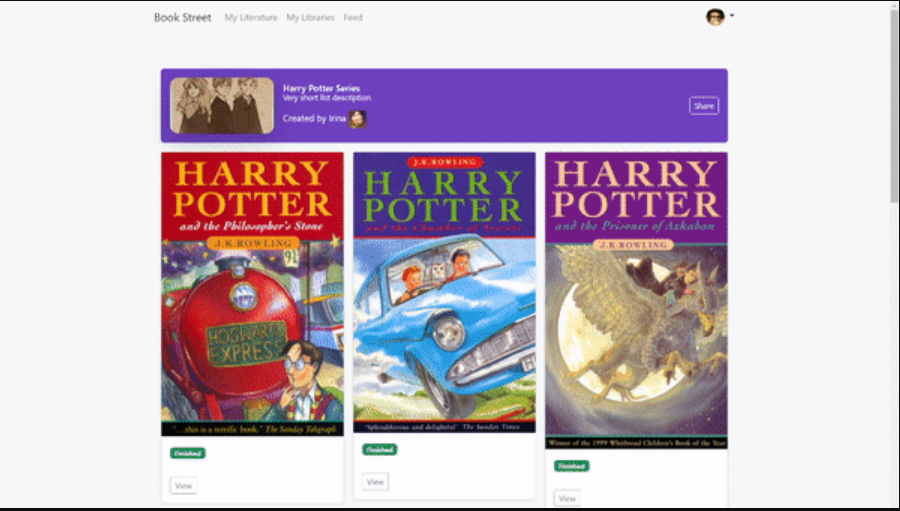Click the Book Street brand logo
This screenshot has height=511, width=900.
click(x=182, y=18)
